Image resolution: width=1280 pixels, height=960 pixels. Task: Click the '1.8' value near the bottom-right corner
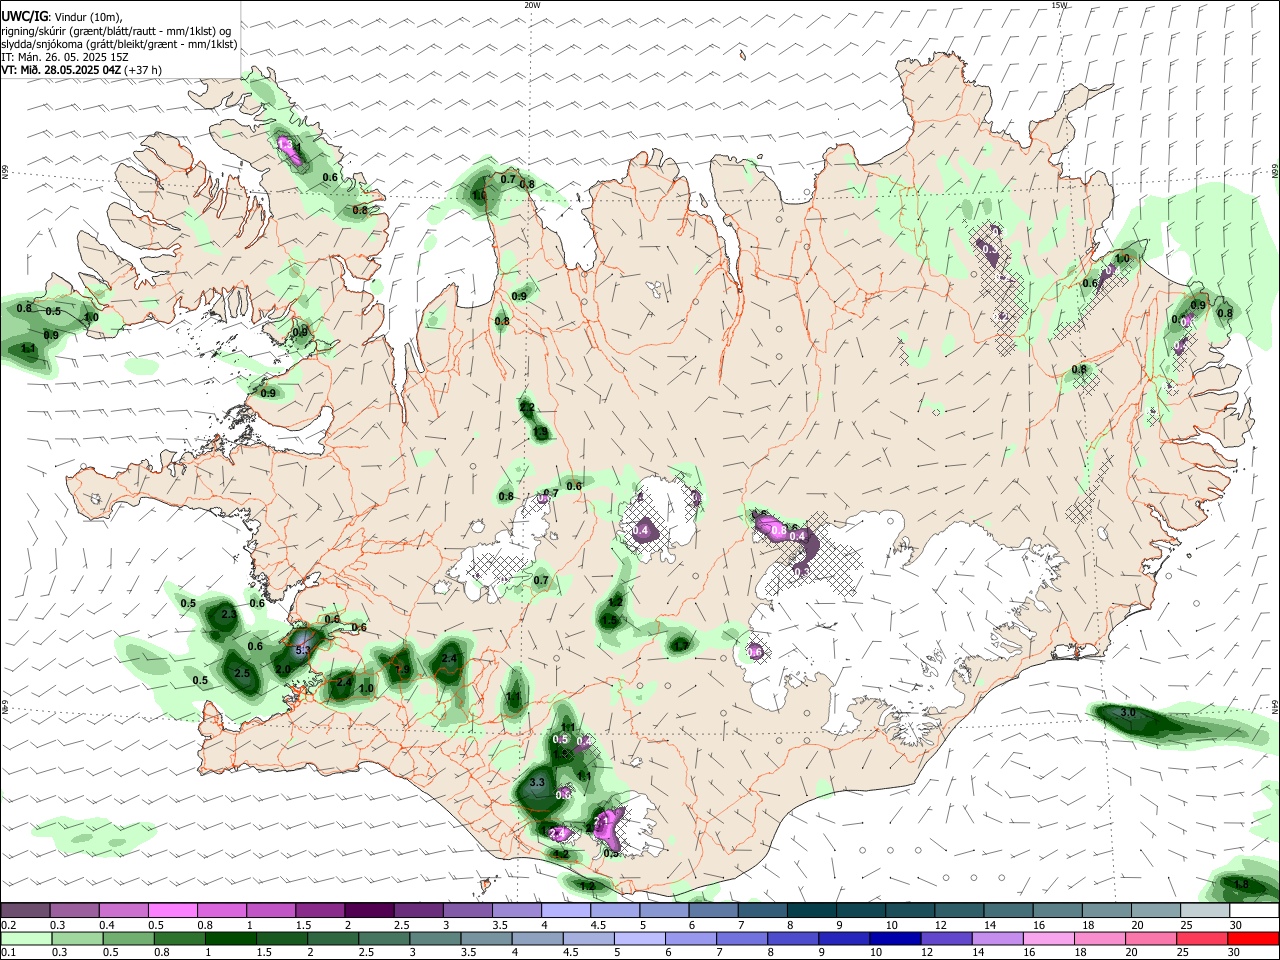coord(1241,885)
